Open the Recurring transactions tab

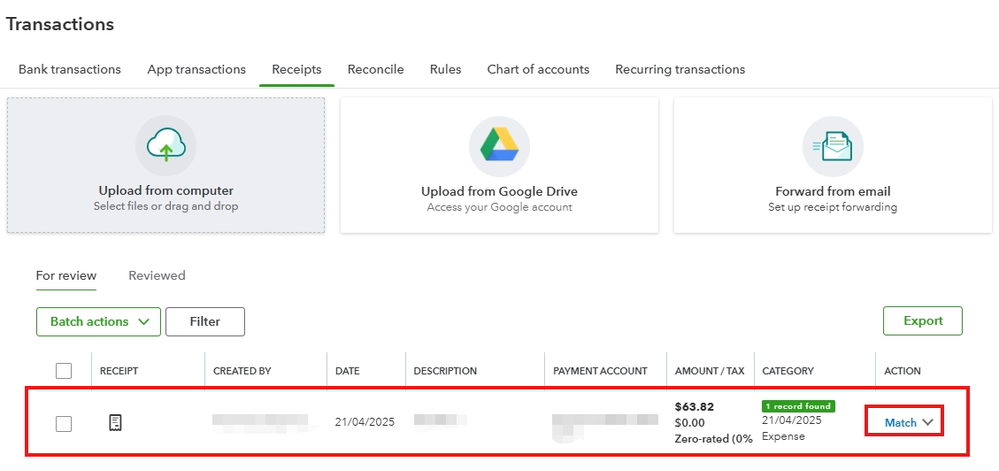(680, 69)
